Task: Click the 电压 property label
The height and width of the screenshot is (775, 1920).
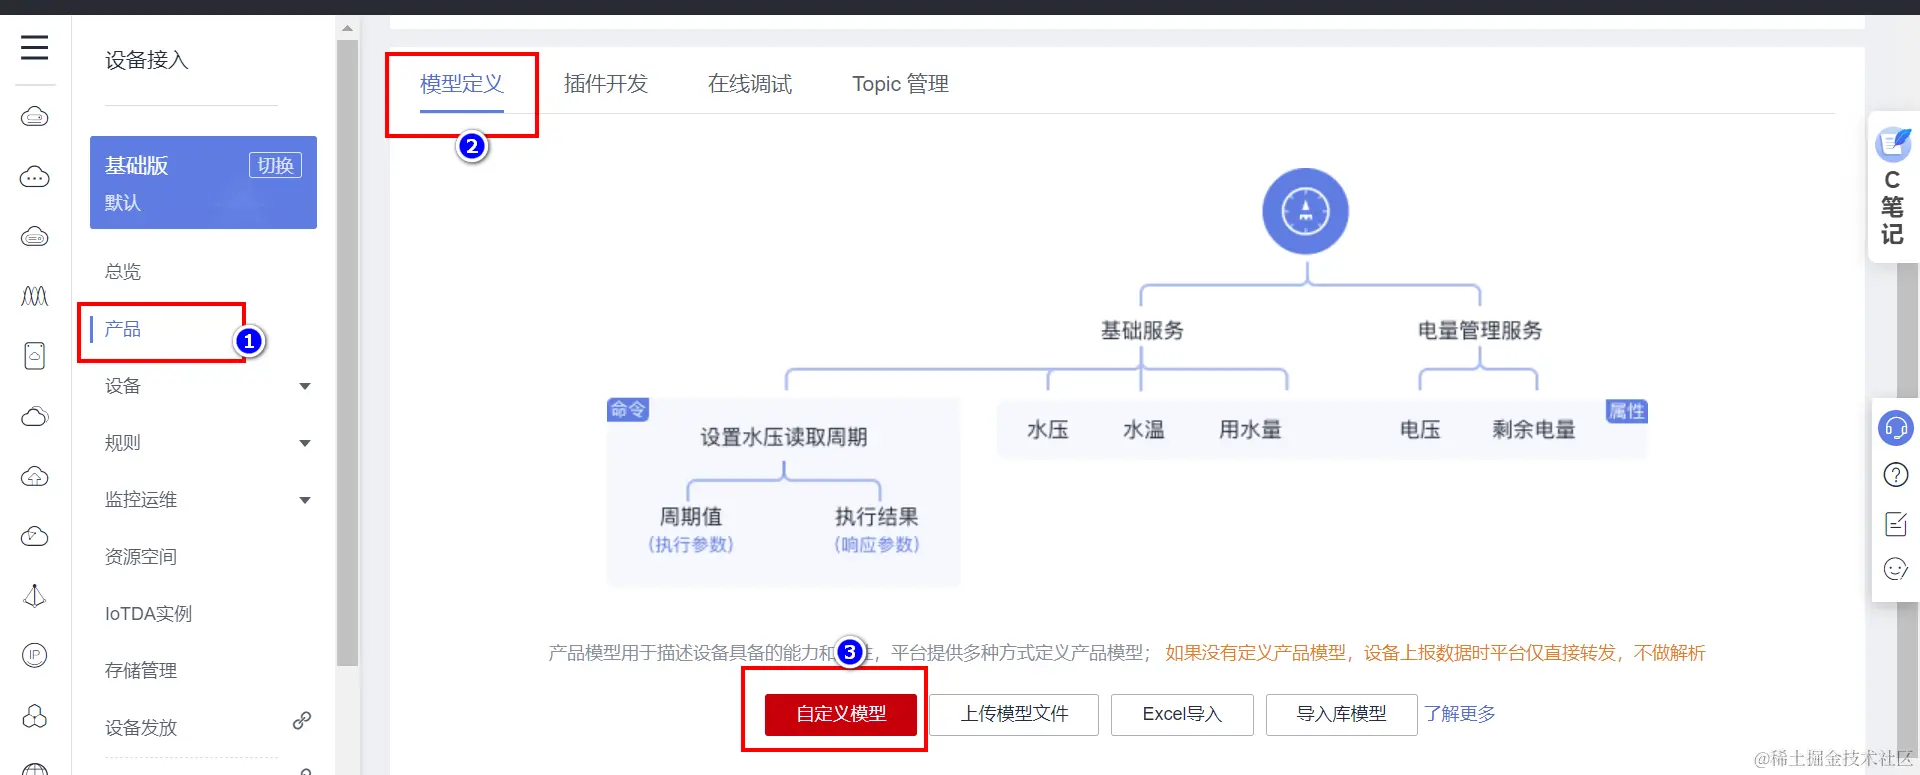Action: (1420, 430)
